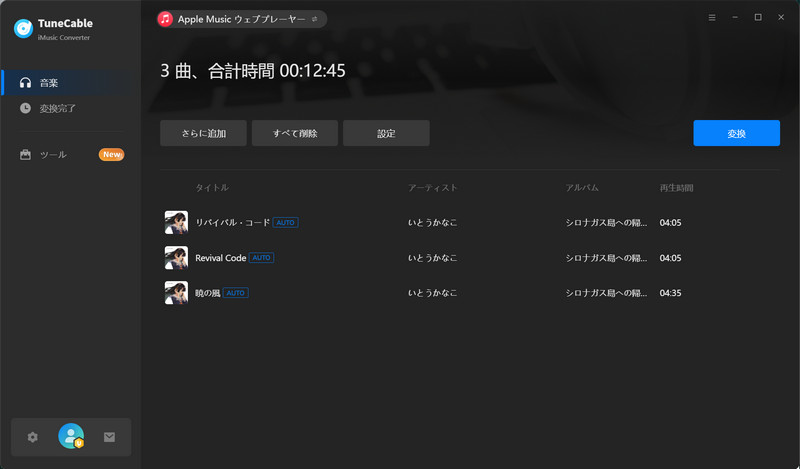Click the TuneCable logo icon
Viewport: 800px width, 469px height.
pyautogui.click(x=23, y=29)
